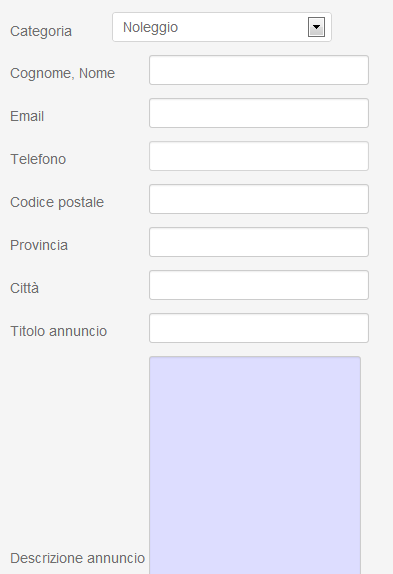The width and height of the screenshot is (393, 574).
Task: Click the Descrizione annuncio label text
Action: click(78, 558)
